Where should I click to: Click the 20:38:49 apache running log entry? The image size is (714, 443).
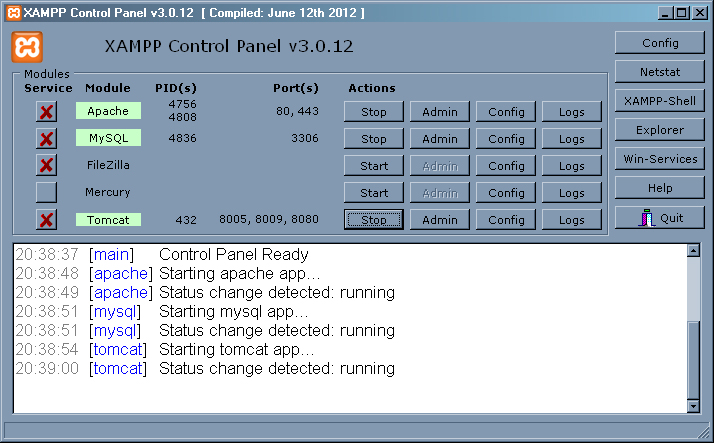205,293
